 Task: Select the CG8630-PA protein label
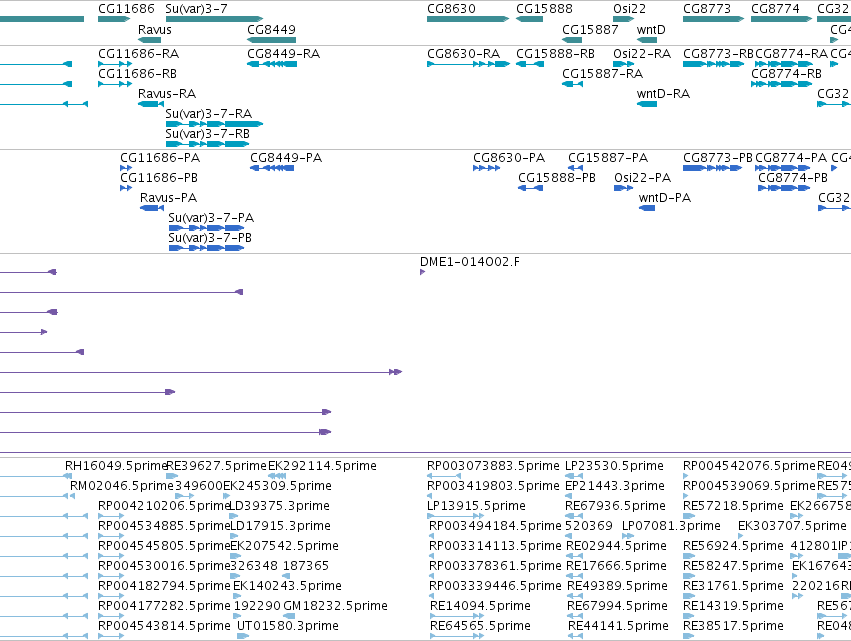coord(509,158)
